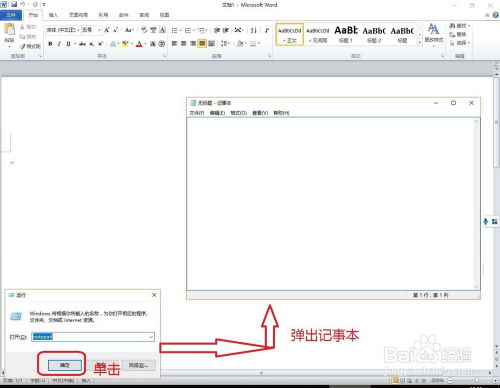Screen dimensions: 500x388
Task: Click the Paste icon in Word's ribbon
Action: (x=9, y=29)
